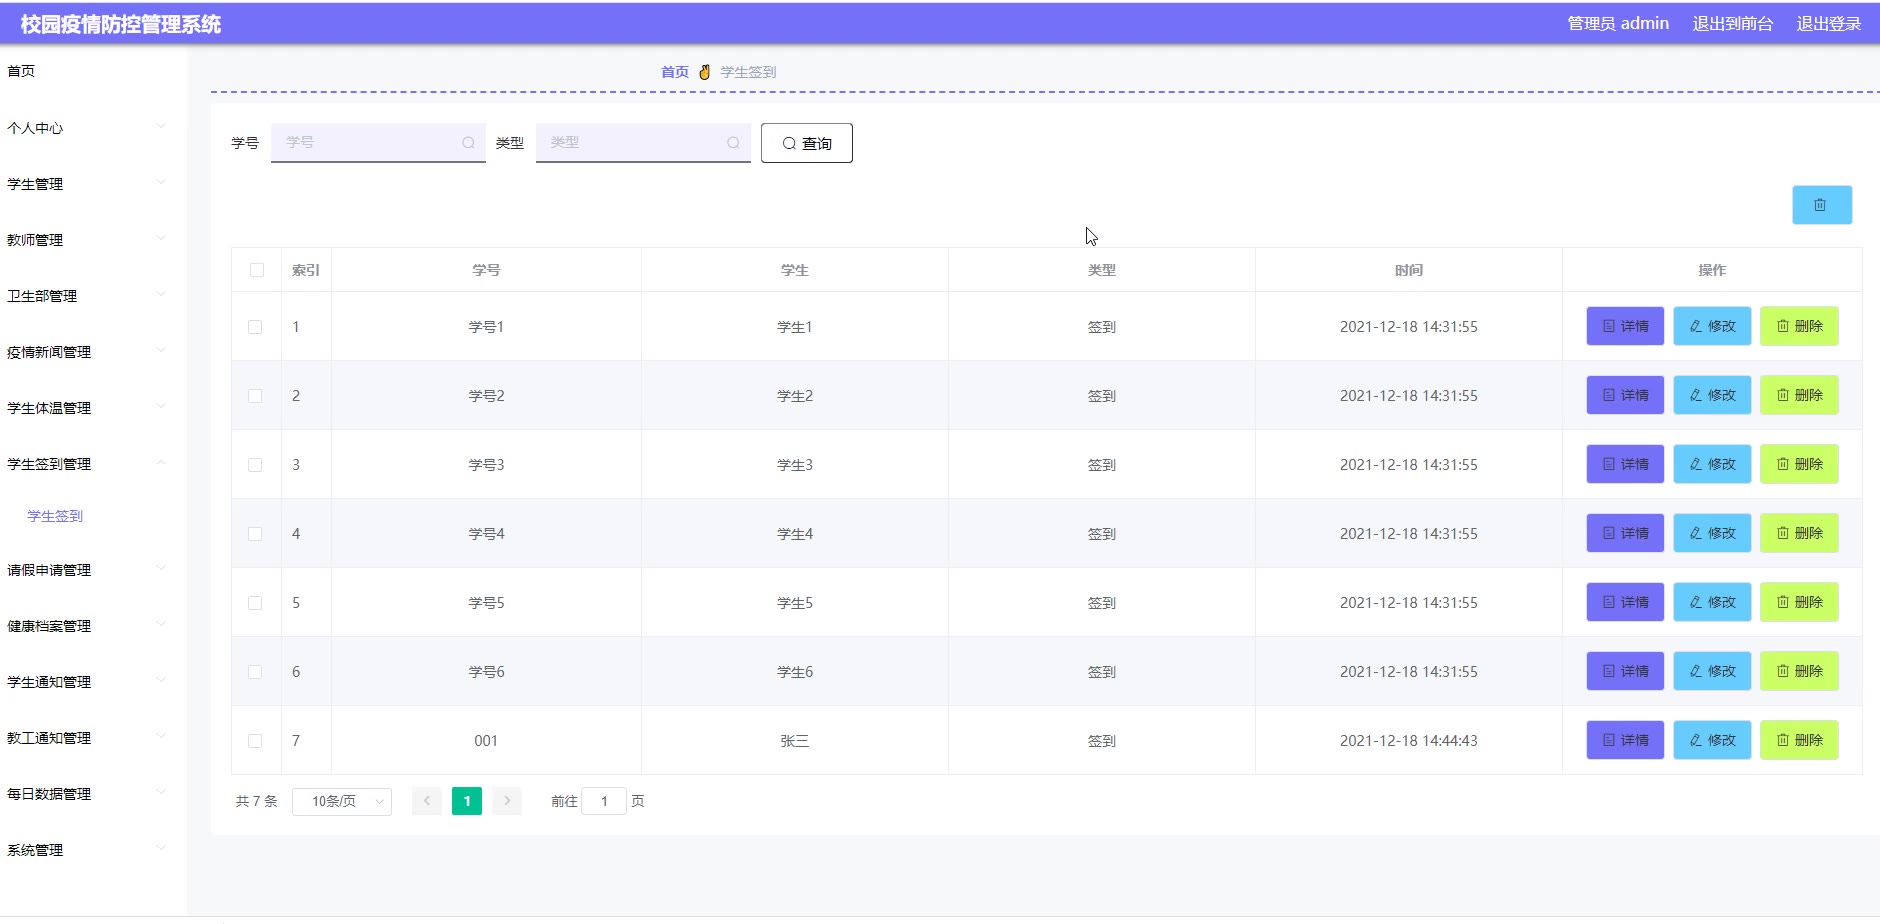Open 首页 in the left sidebar
This screenshot has width=1880, height=924.
(x=21, y=71)
